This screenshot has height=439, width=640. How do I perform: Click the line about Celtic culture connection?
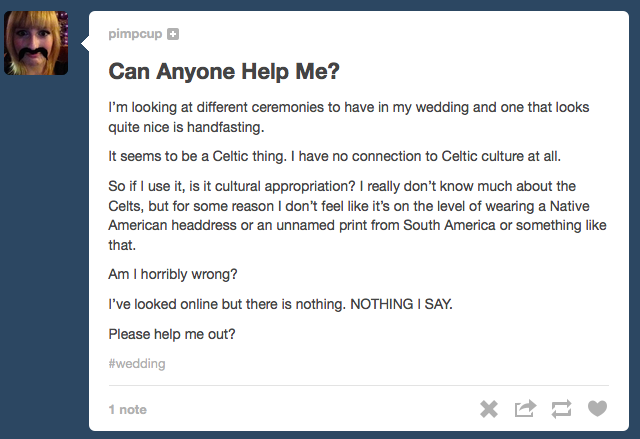click(335, 156)
